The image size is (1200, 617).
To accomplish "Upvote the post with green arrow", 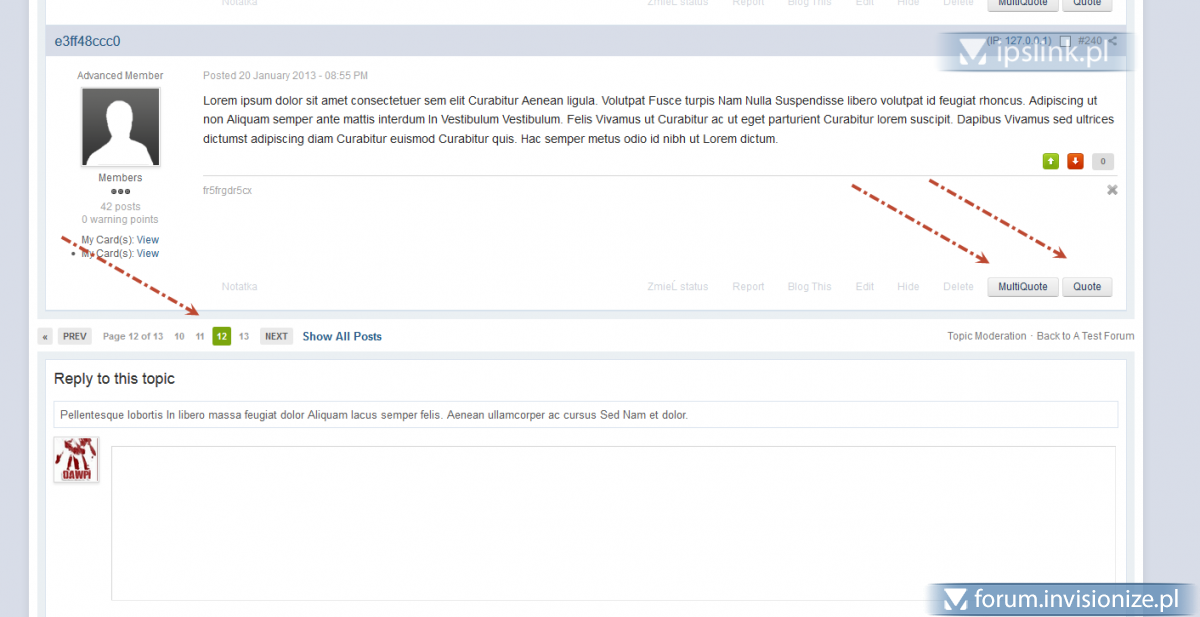I will (1051, 161).
